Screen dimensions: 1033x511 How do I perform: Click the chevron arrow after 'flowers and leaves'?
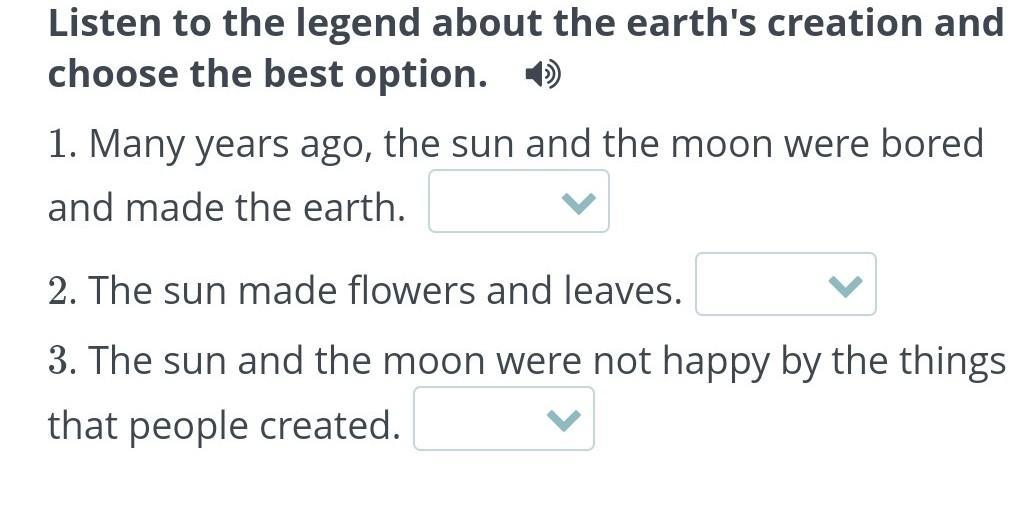[x=845, y=287]
